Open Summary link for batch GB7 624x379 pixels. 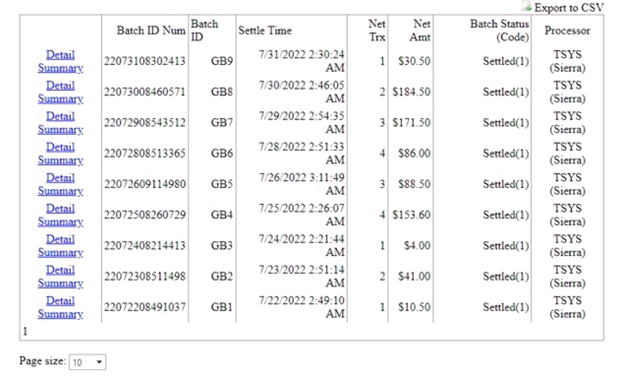point(60,129)
